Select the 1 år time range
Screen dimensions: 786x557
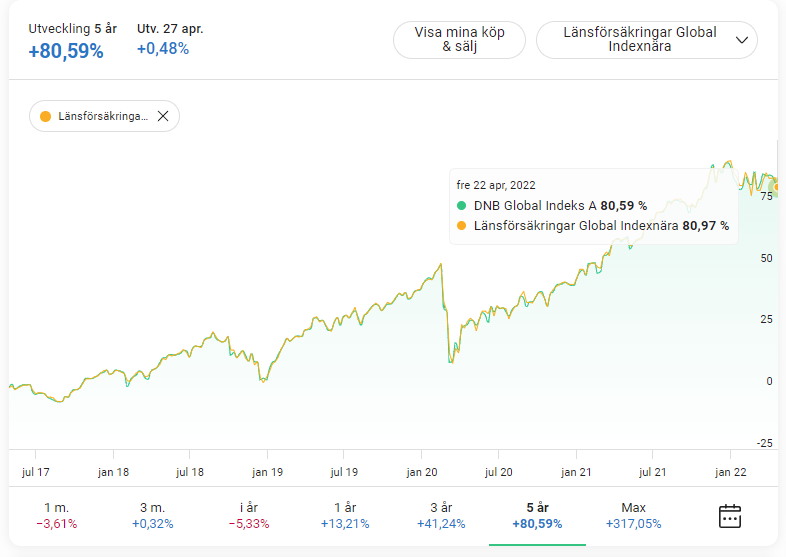[345, 515]
